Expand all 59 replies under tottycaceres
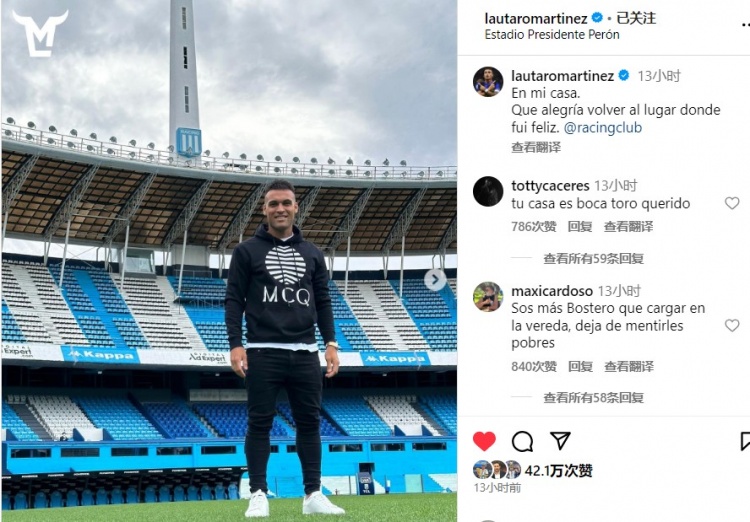The width and height of the screenshot is (750, 522). coord(593,259)
